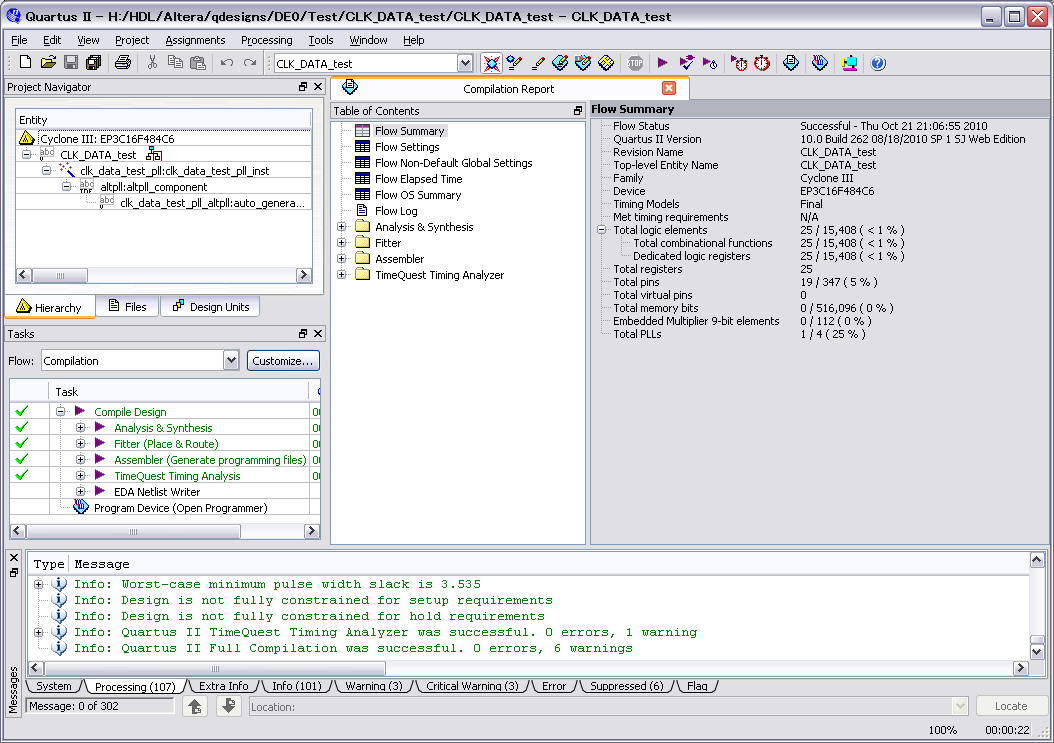This screenshot has width=1054, height=743.
Task: Click the Cut scissors icon
Action: click(x=153, y=63)
